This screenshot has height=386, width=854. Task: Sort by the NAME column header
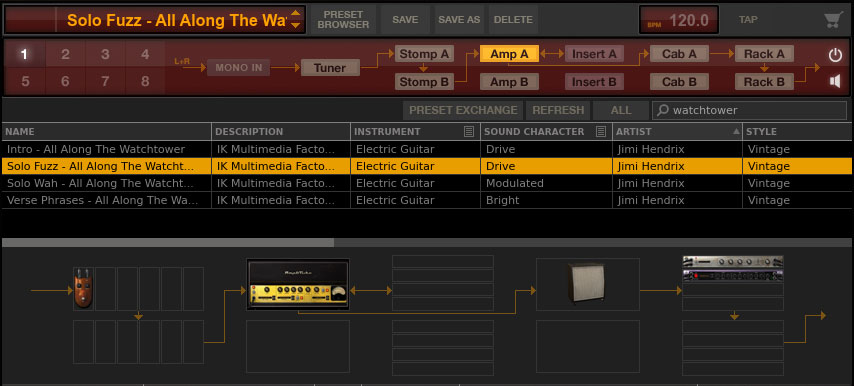[106, 132]
